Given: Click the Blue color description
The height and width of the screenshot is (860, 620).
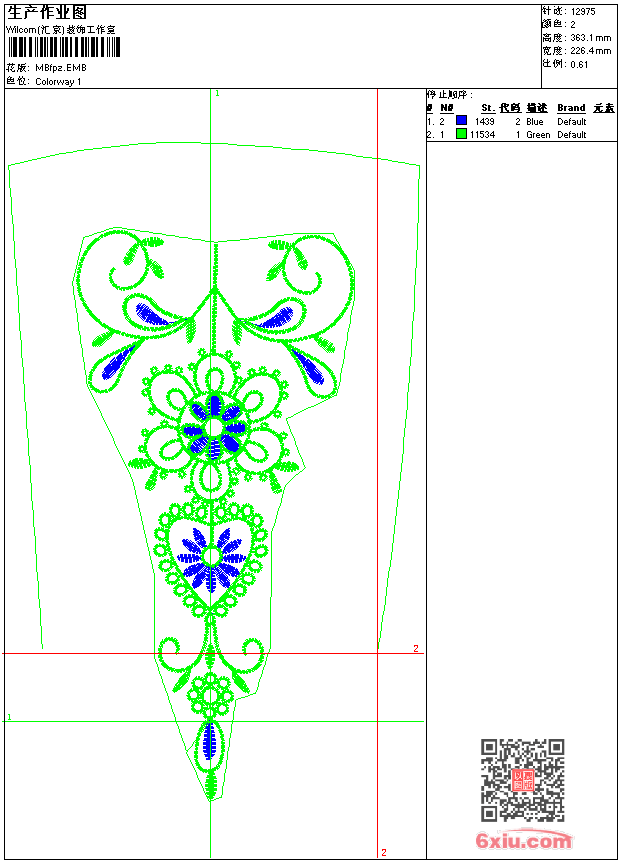Looking at the screenshot, I should pos(534,122).
